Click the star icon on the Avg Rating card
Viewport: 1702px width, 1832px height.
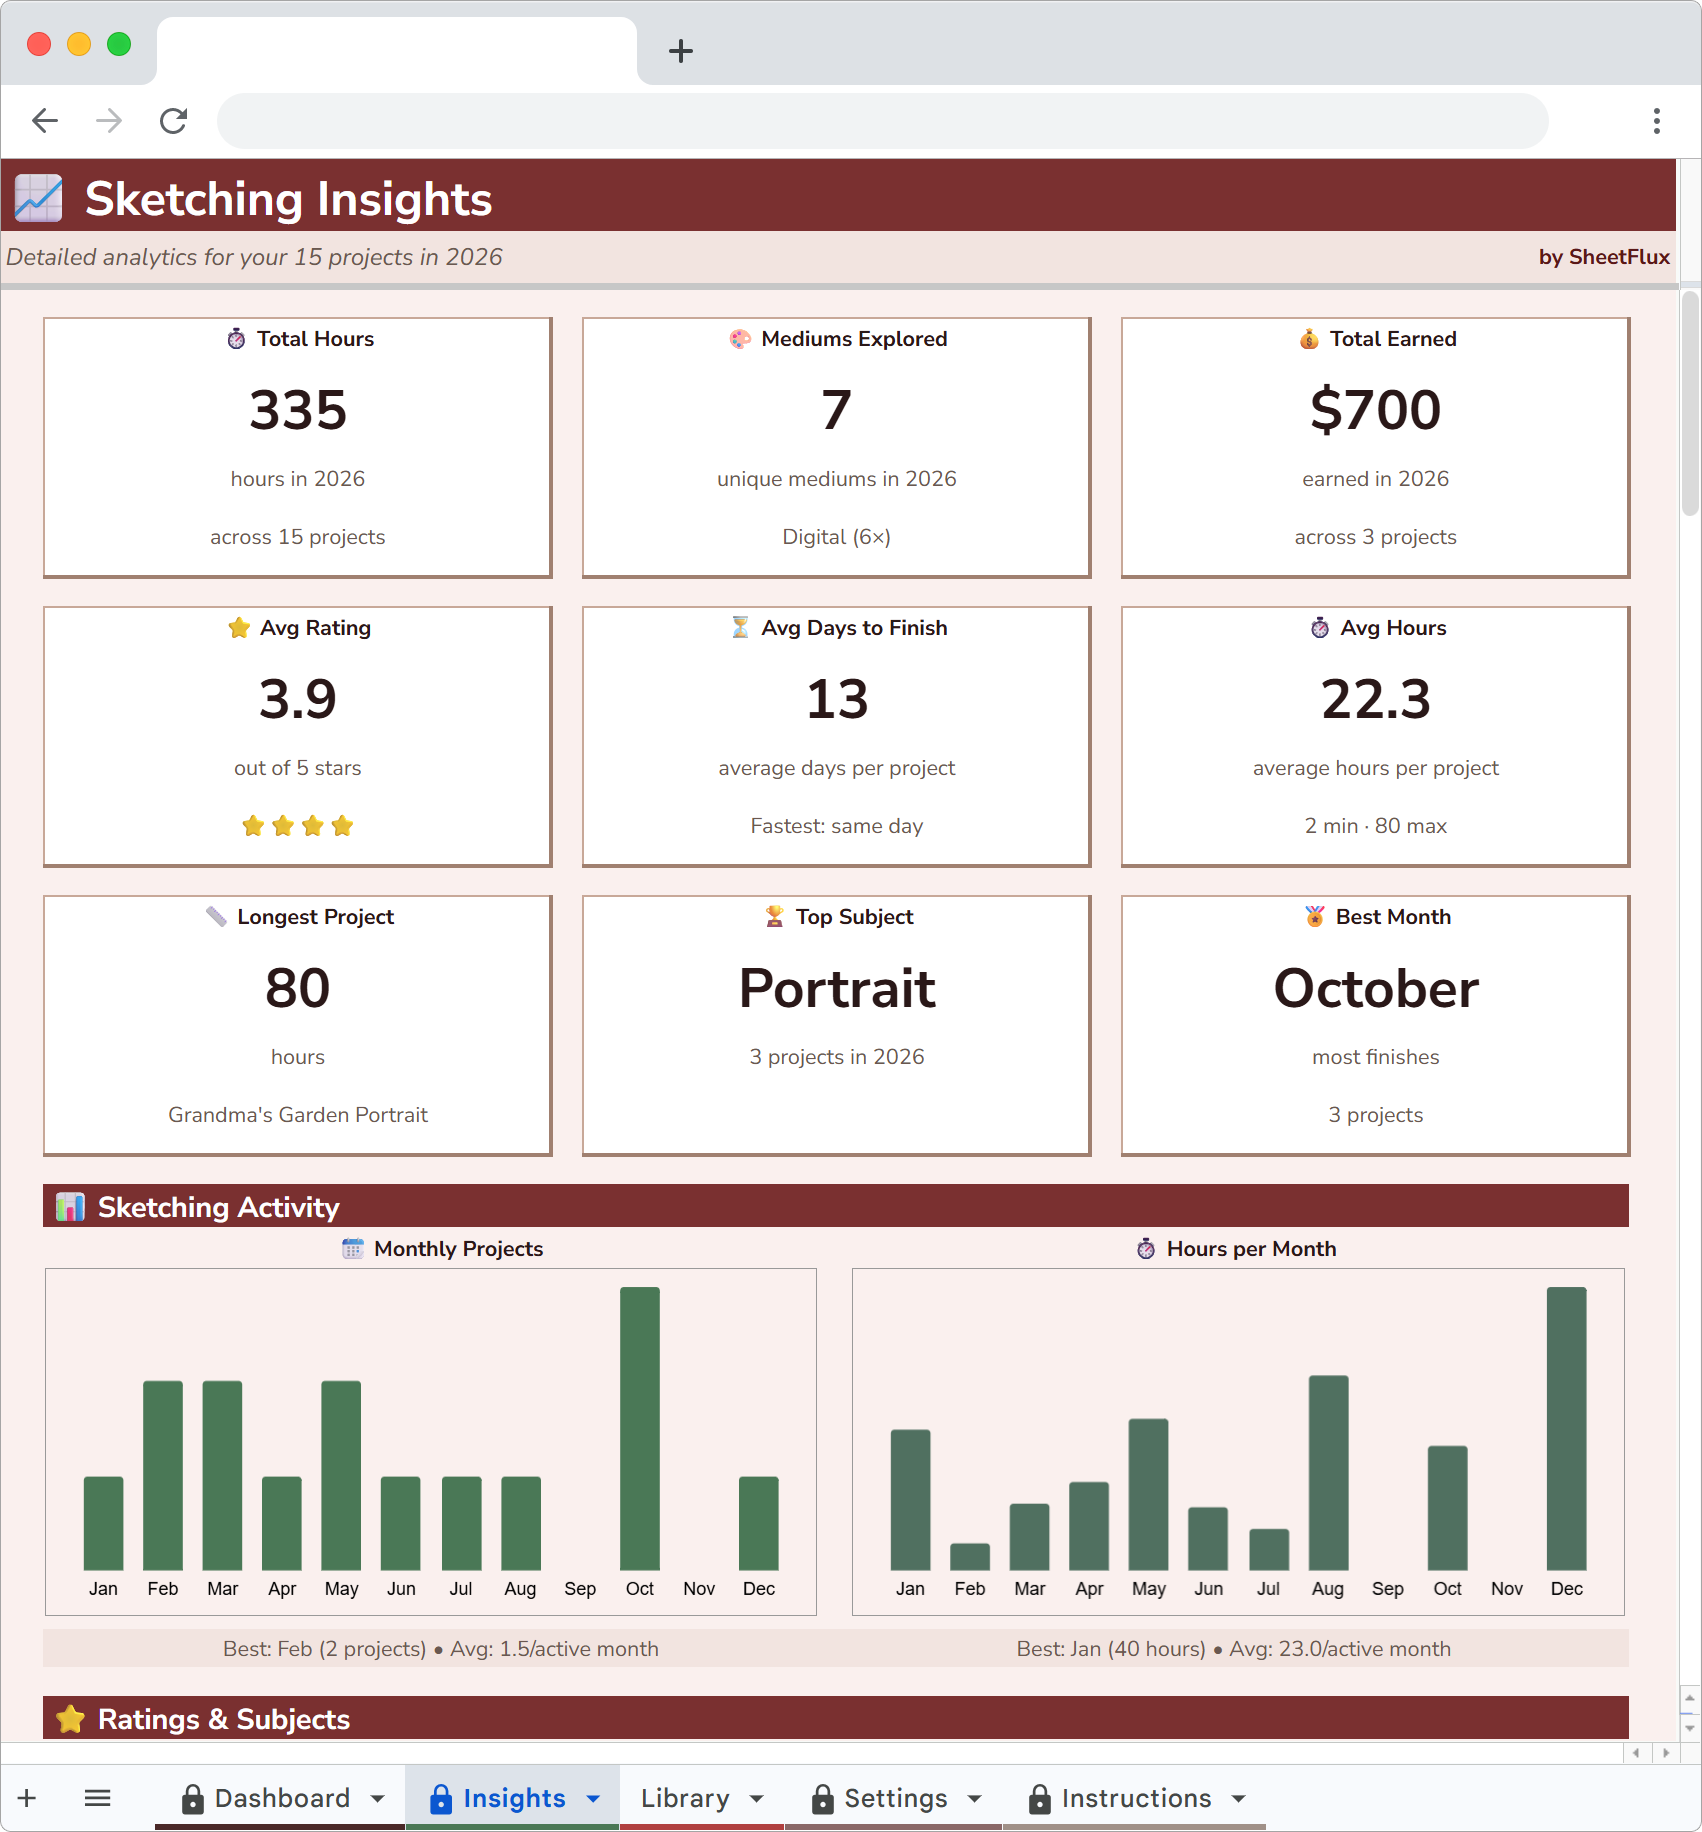[238, 628]
